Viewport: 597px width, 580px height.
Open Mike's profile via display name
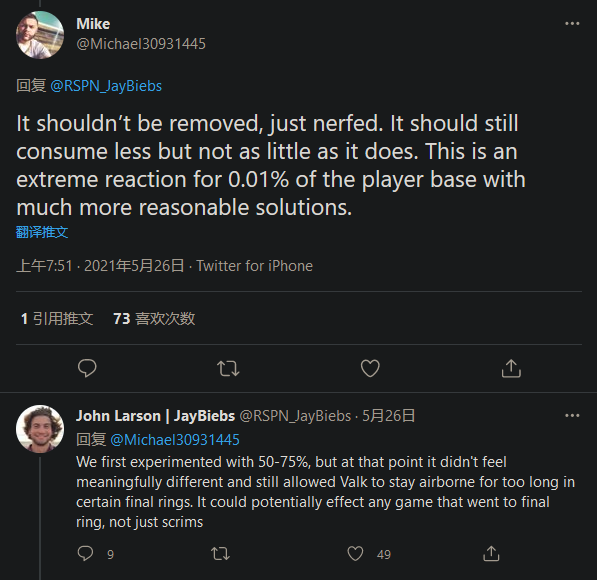pos(93,24)
